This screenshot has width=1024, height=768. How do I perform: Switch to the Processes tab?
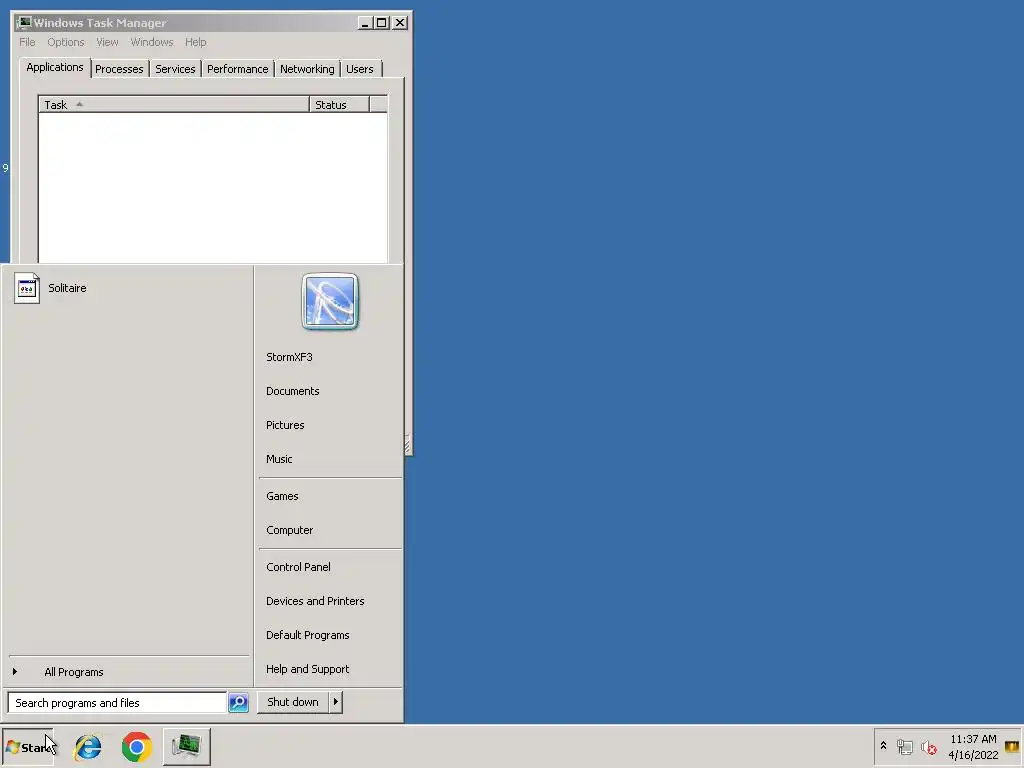tap(119, 69)
